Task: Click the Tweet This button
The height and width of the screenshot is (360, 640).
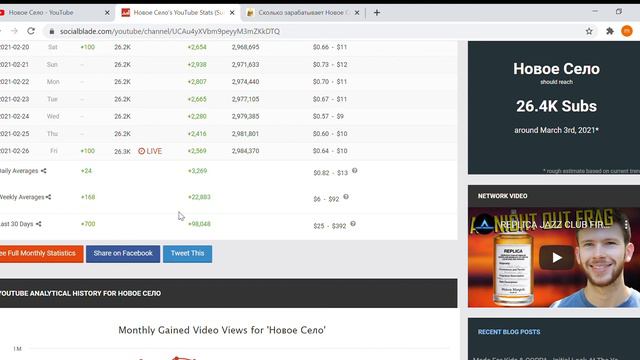Action: tap(187, 253)
